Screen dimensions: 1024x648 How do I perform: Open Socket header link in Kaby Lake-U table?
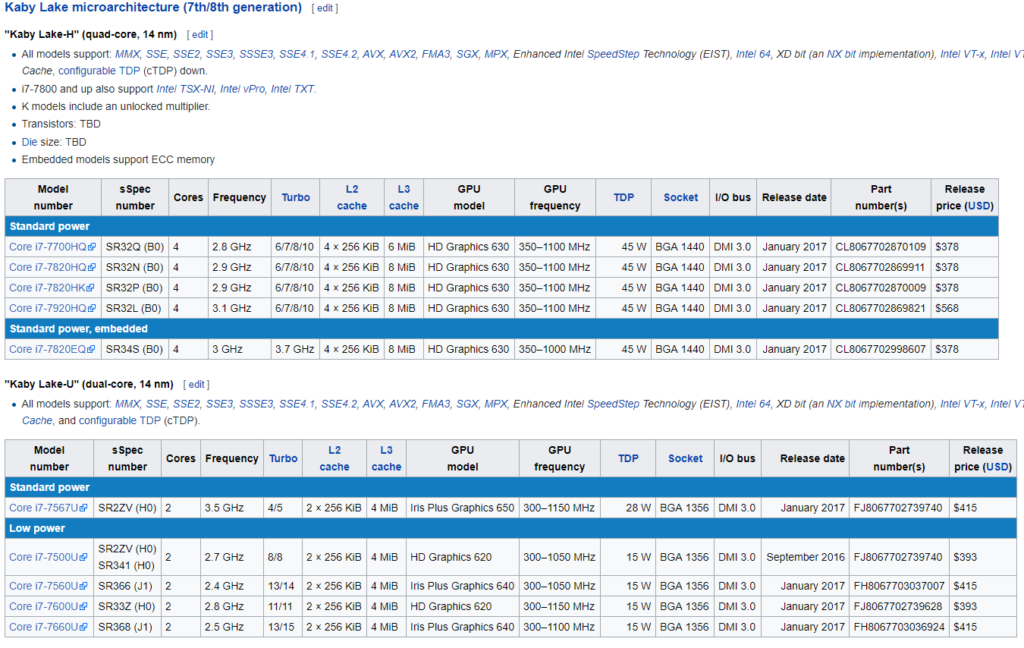coord(685,459)
